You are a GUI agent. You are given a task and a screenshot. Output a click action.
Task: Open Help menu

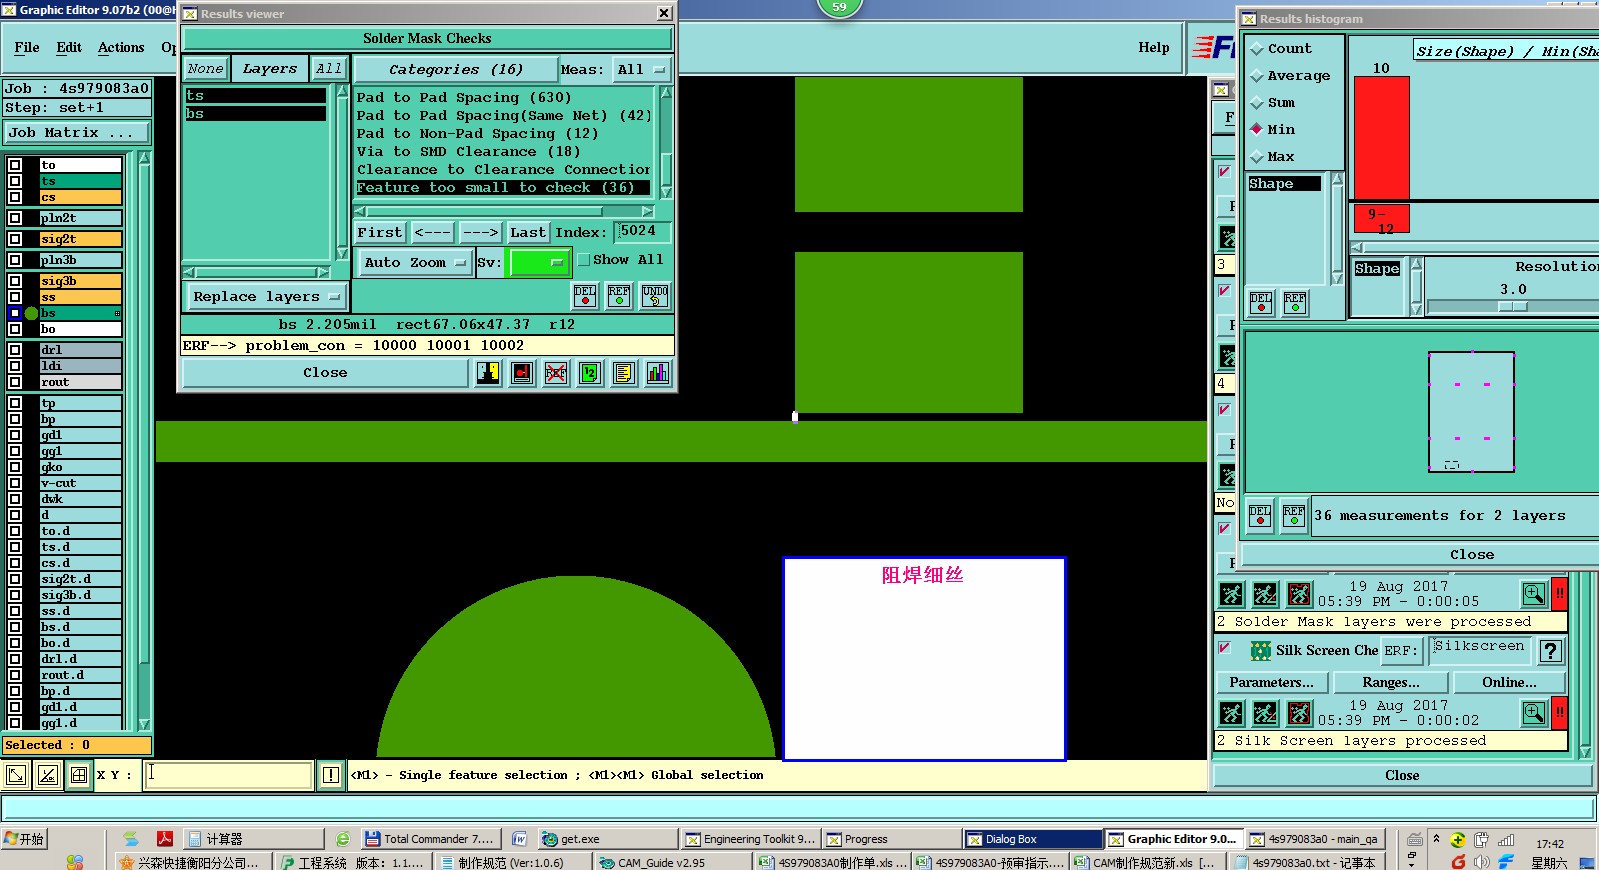pos(1153,47)
